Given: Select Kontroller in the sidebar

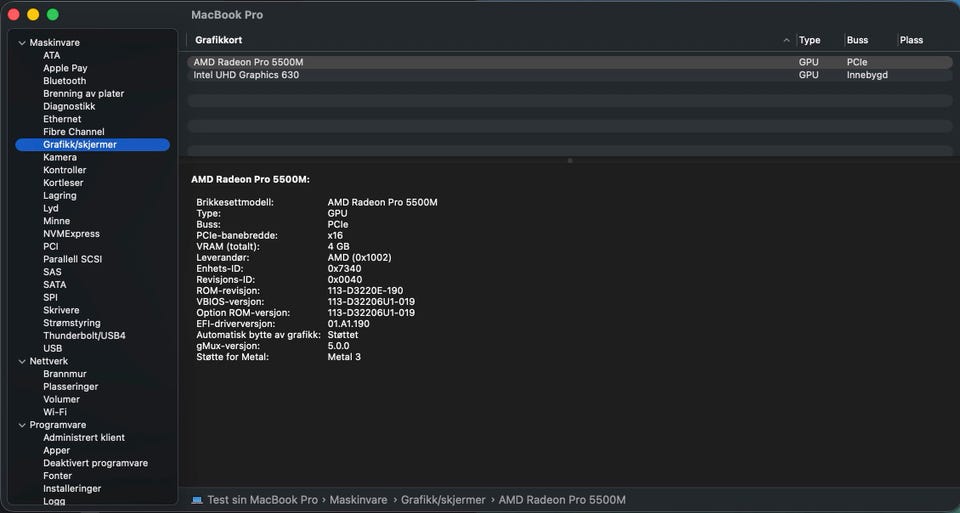Looking at the screenshot, I should pyautogui.click(x=64, y=170).
